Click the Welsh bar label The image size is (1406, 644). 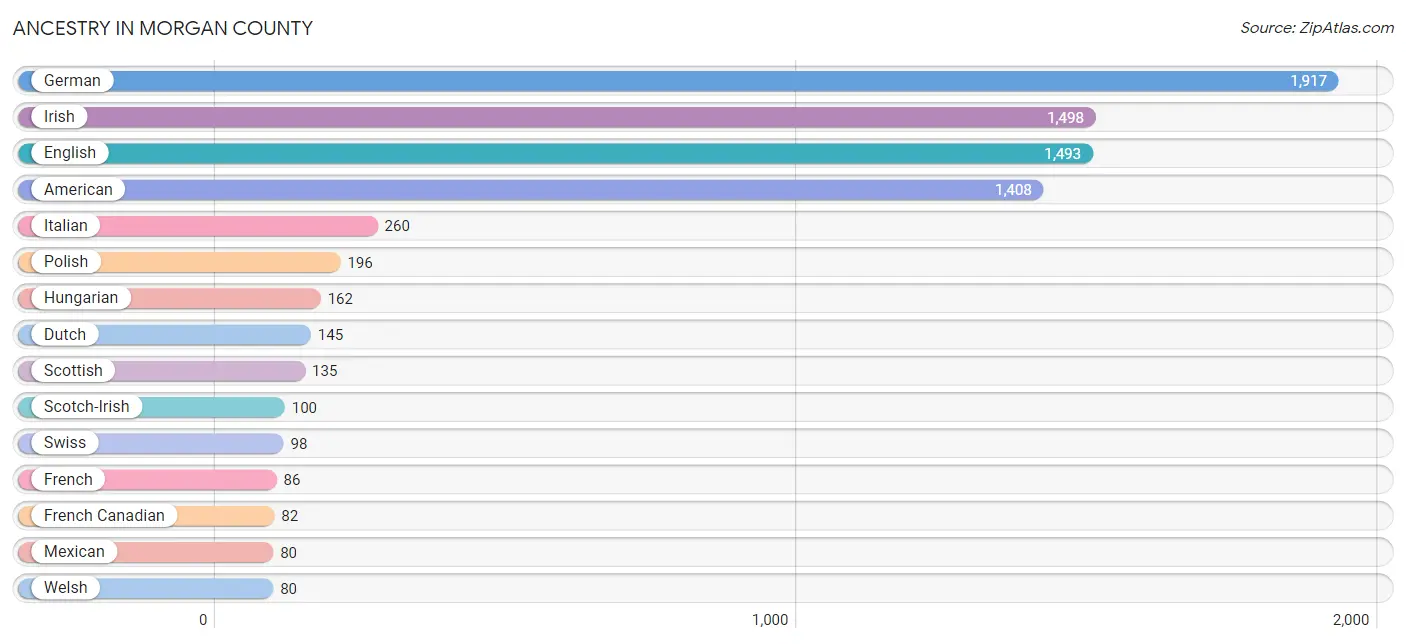tap(66, 588)
